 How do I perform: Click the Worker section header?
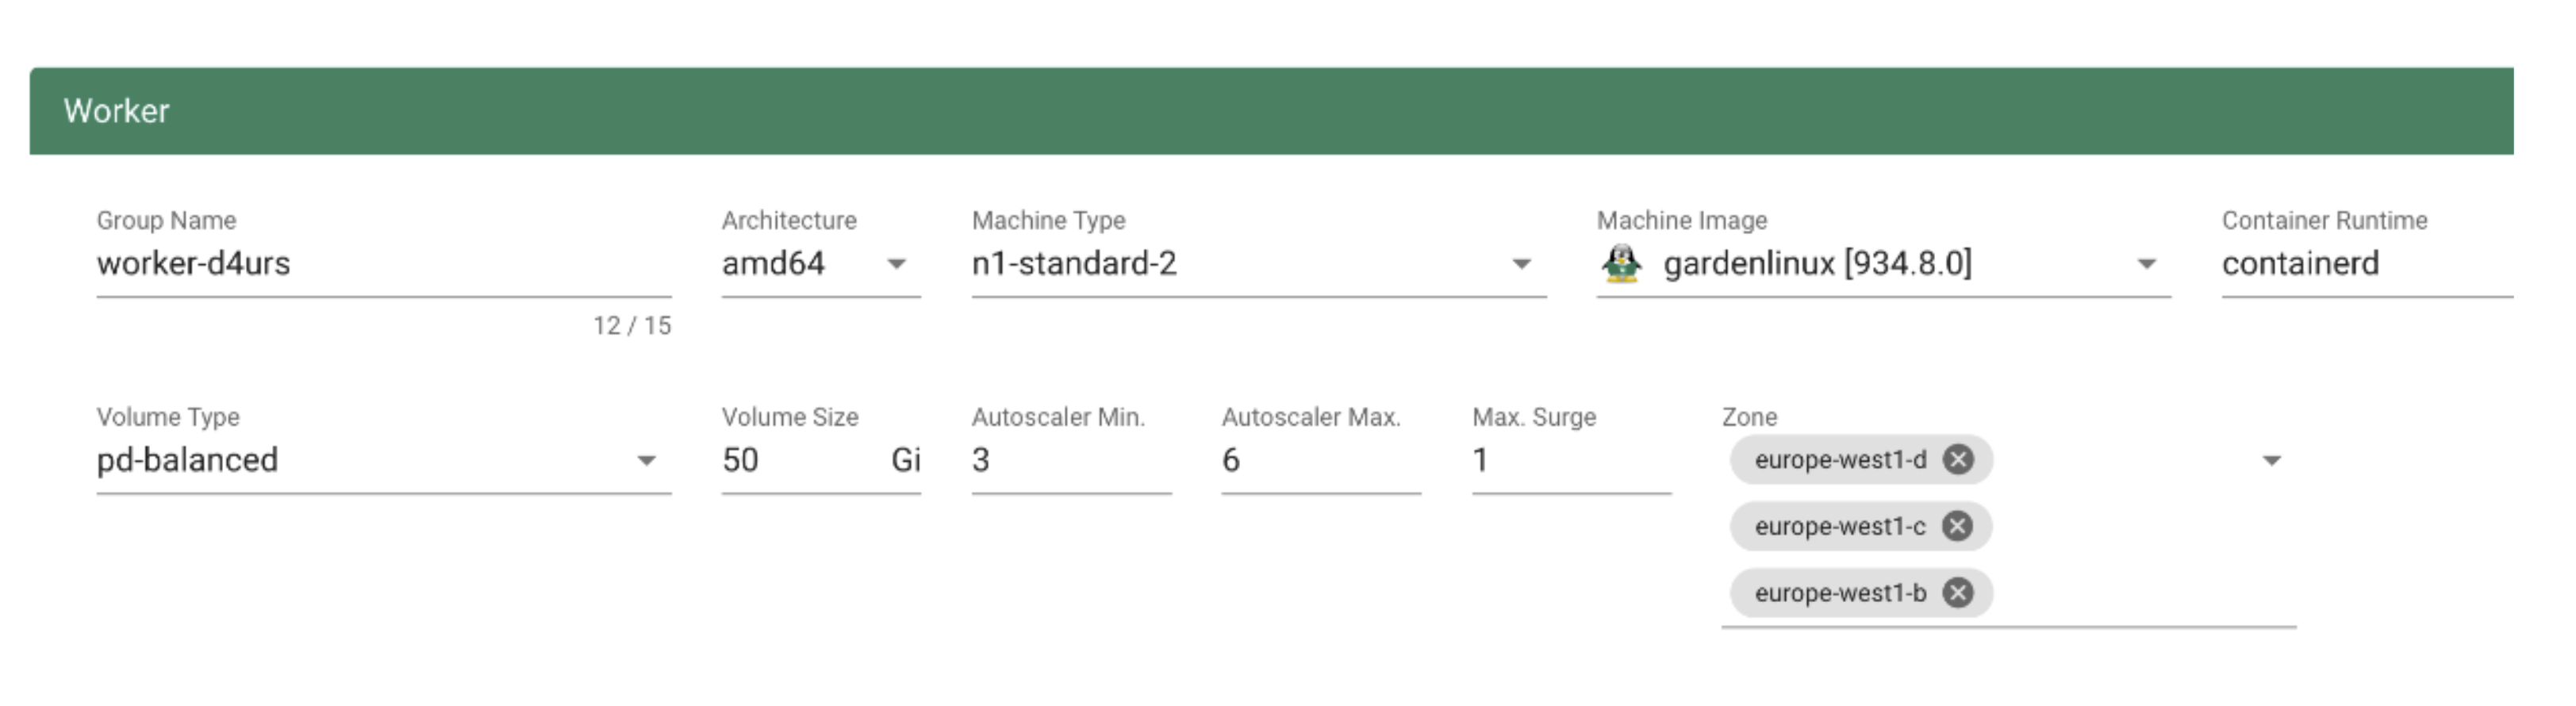(x=1270, y=111)
